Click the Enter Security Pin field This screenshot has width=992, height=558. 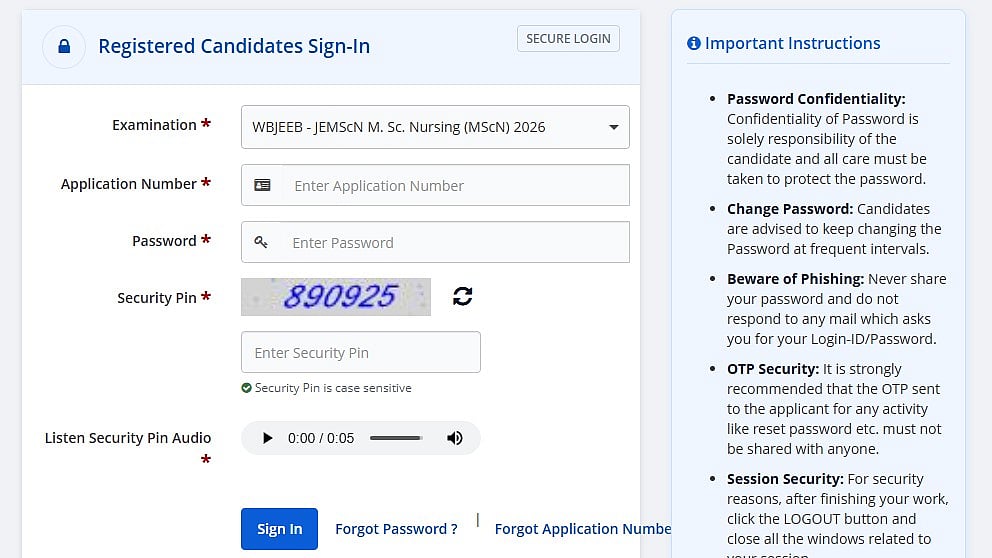[x=361, y=353]
